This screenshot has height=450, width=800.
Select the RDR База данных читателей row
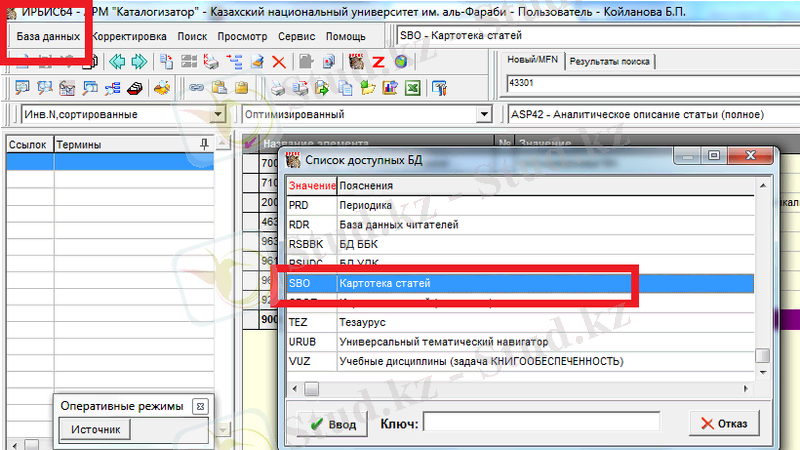pyautogui.click(x=520, y=224)
